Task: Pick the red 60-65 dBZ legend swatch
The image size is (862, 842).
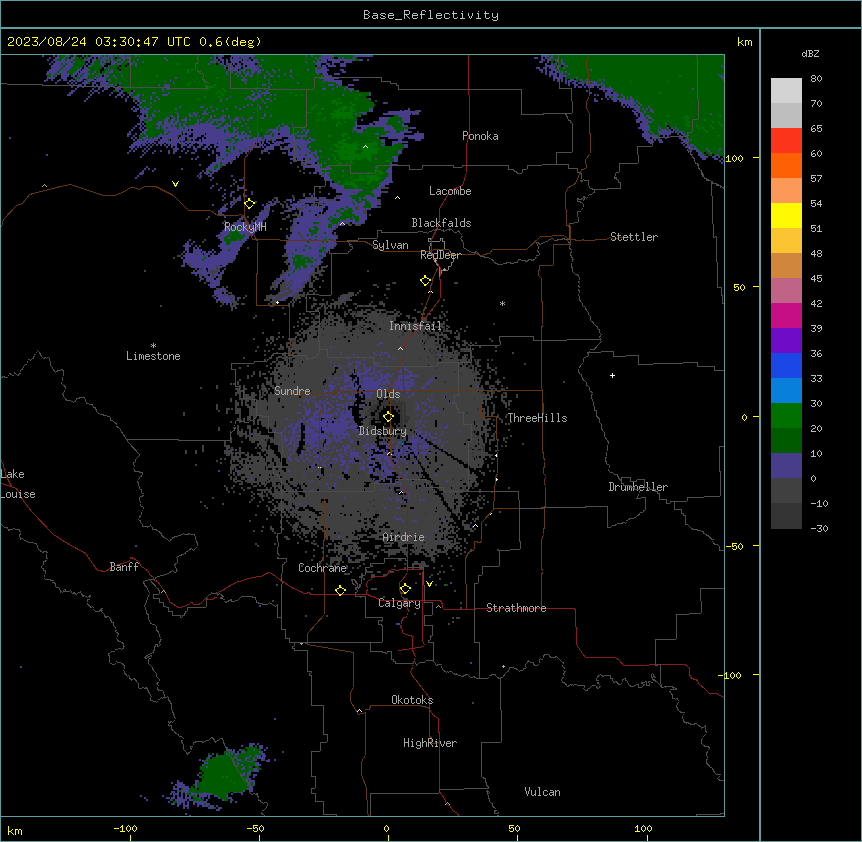Action: (786, 141)
